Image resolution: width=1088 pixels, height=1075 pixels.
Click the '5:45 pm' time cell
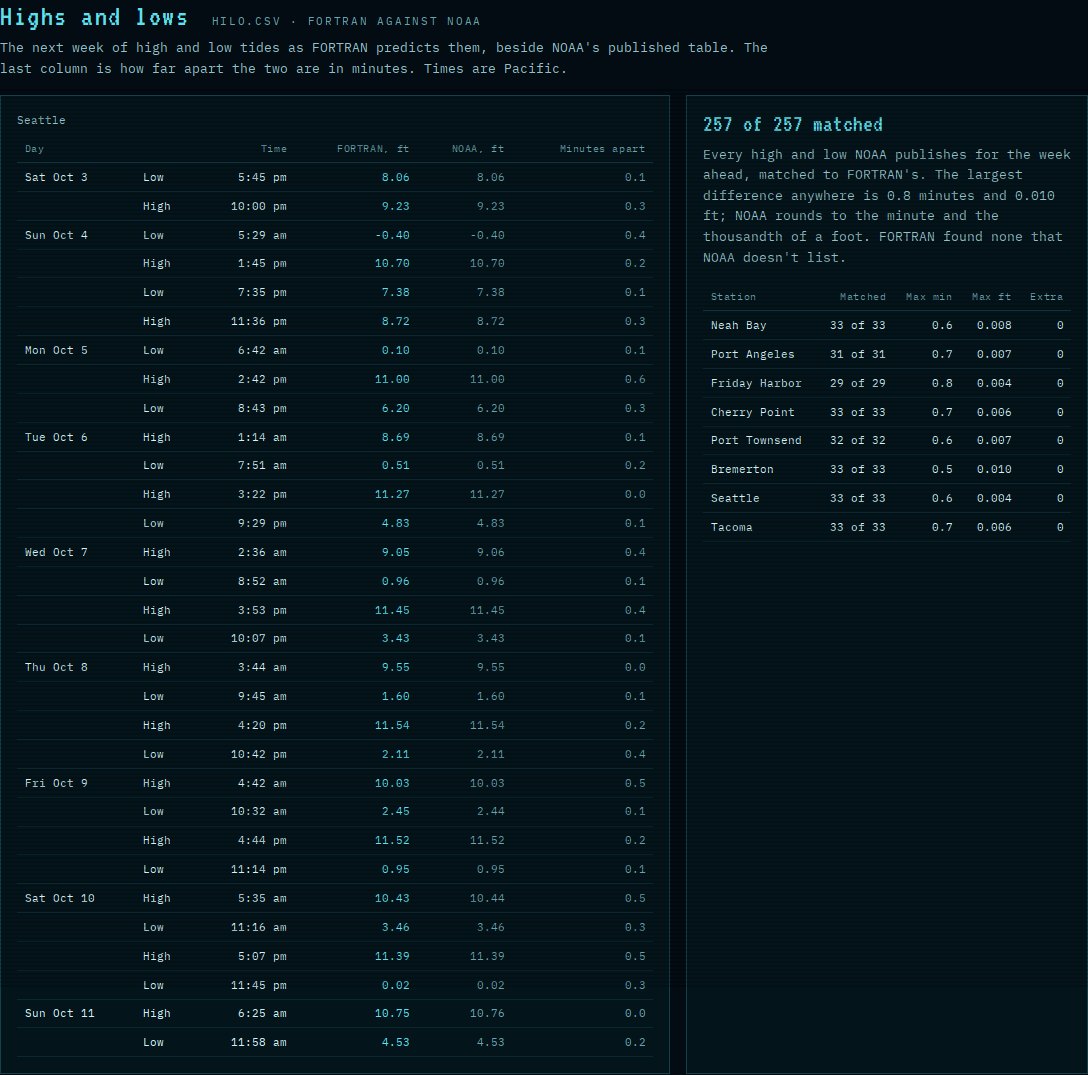pyautogui.click(x=262, y=177)
